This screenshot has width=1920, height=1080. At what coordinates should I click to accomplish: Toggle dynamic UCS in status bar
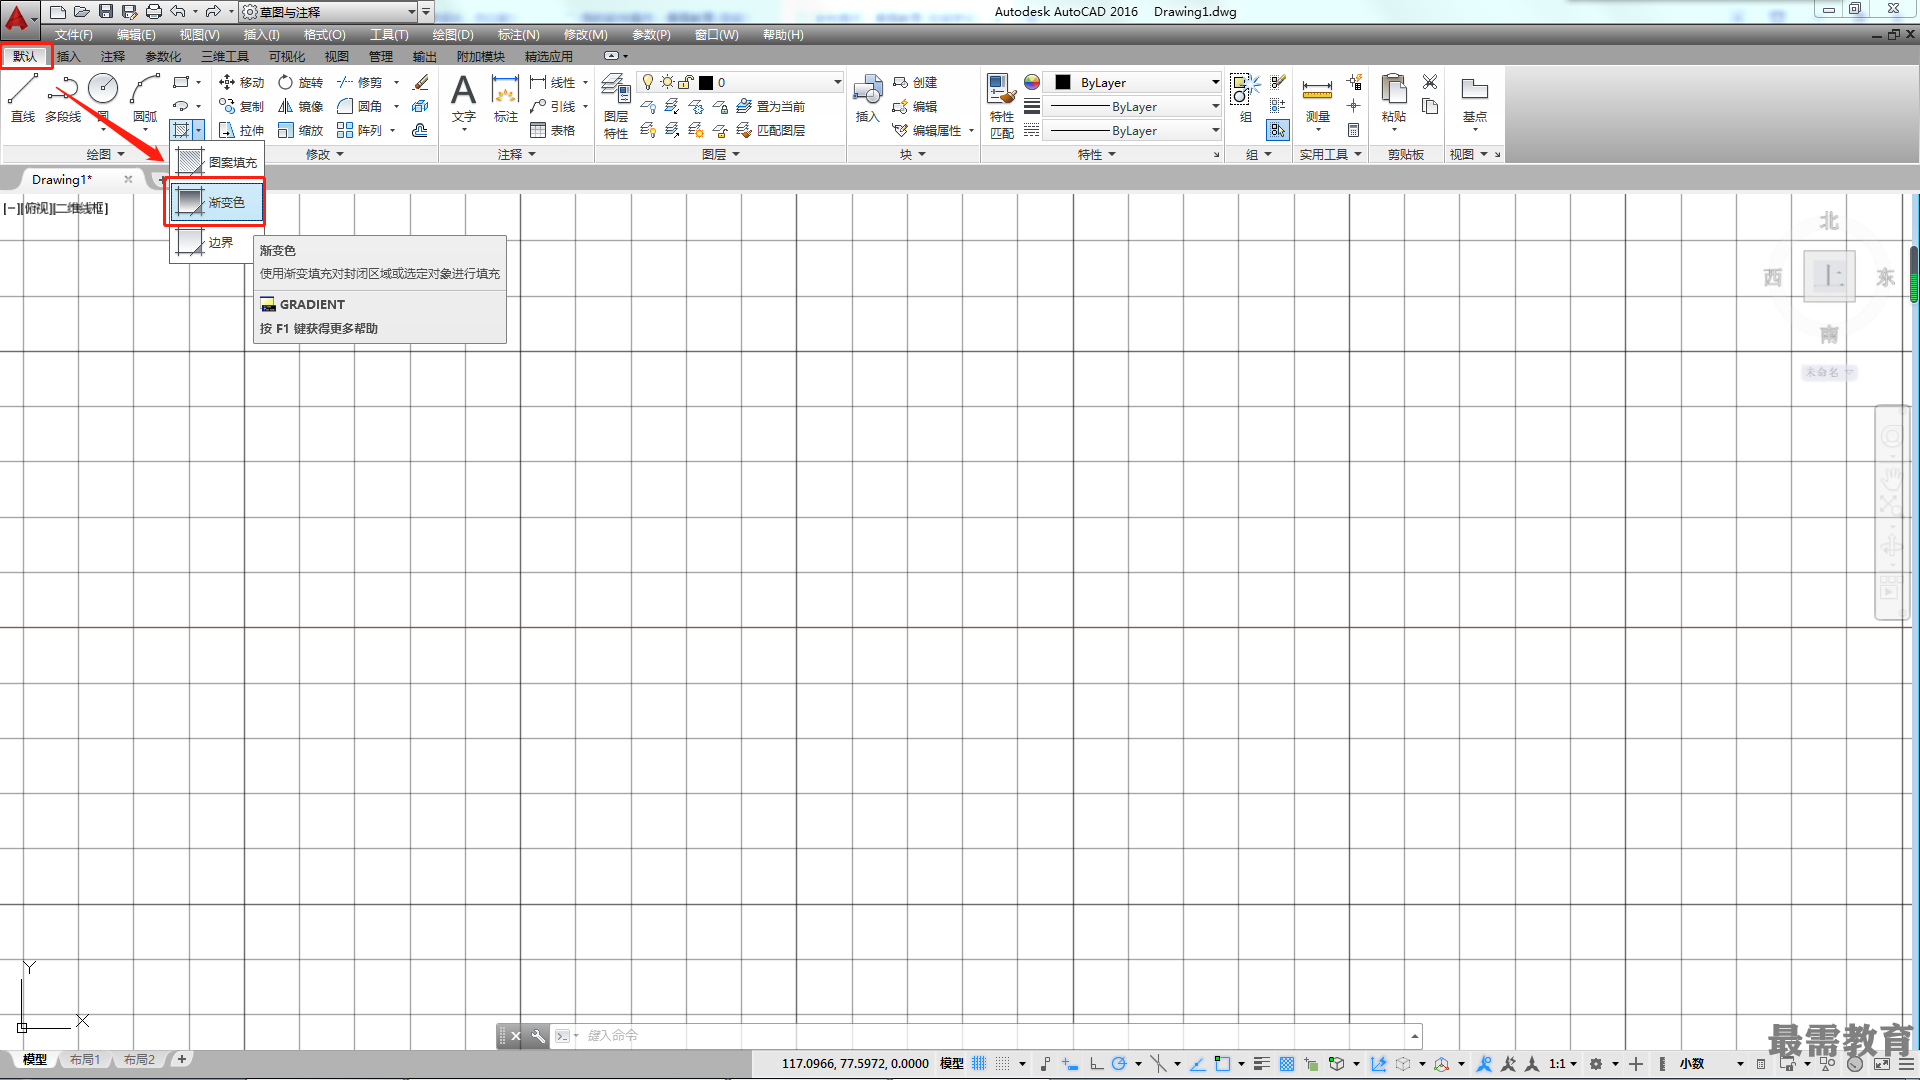point(1379,1064)
